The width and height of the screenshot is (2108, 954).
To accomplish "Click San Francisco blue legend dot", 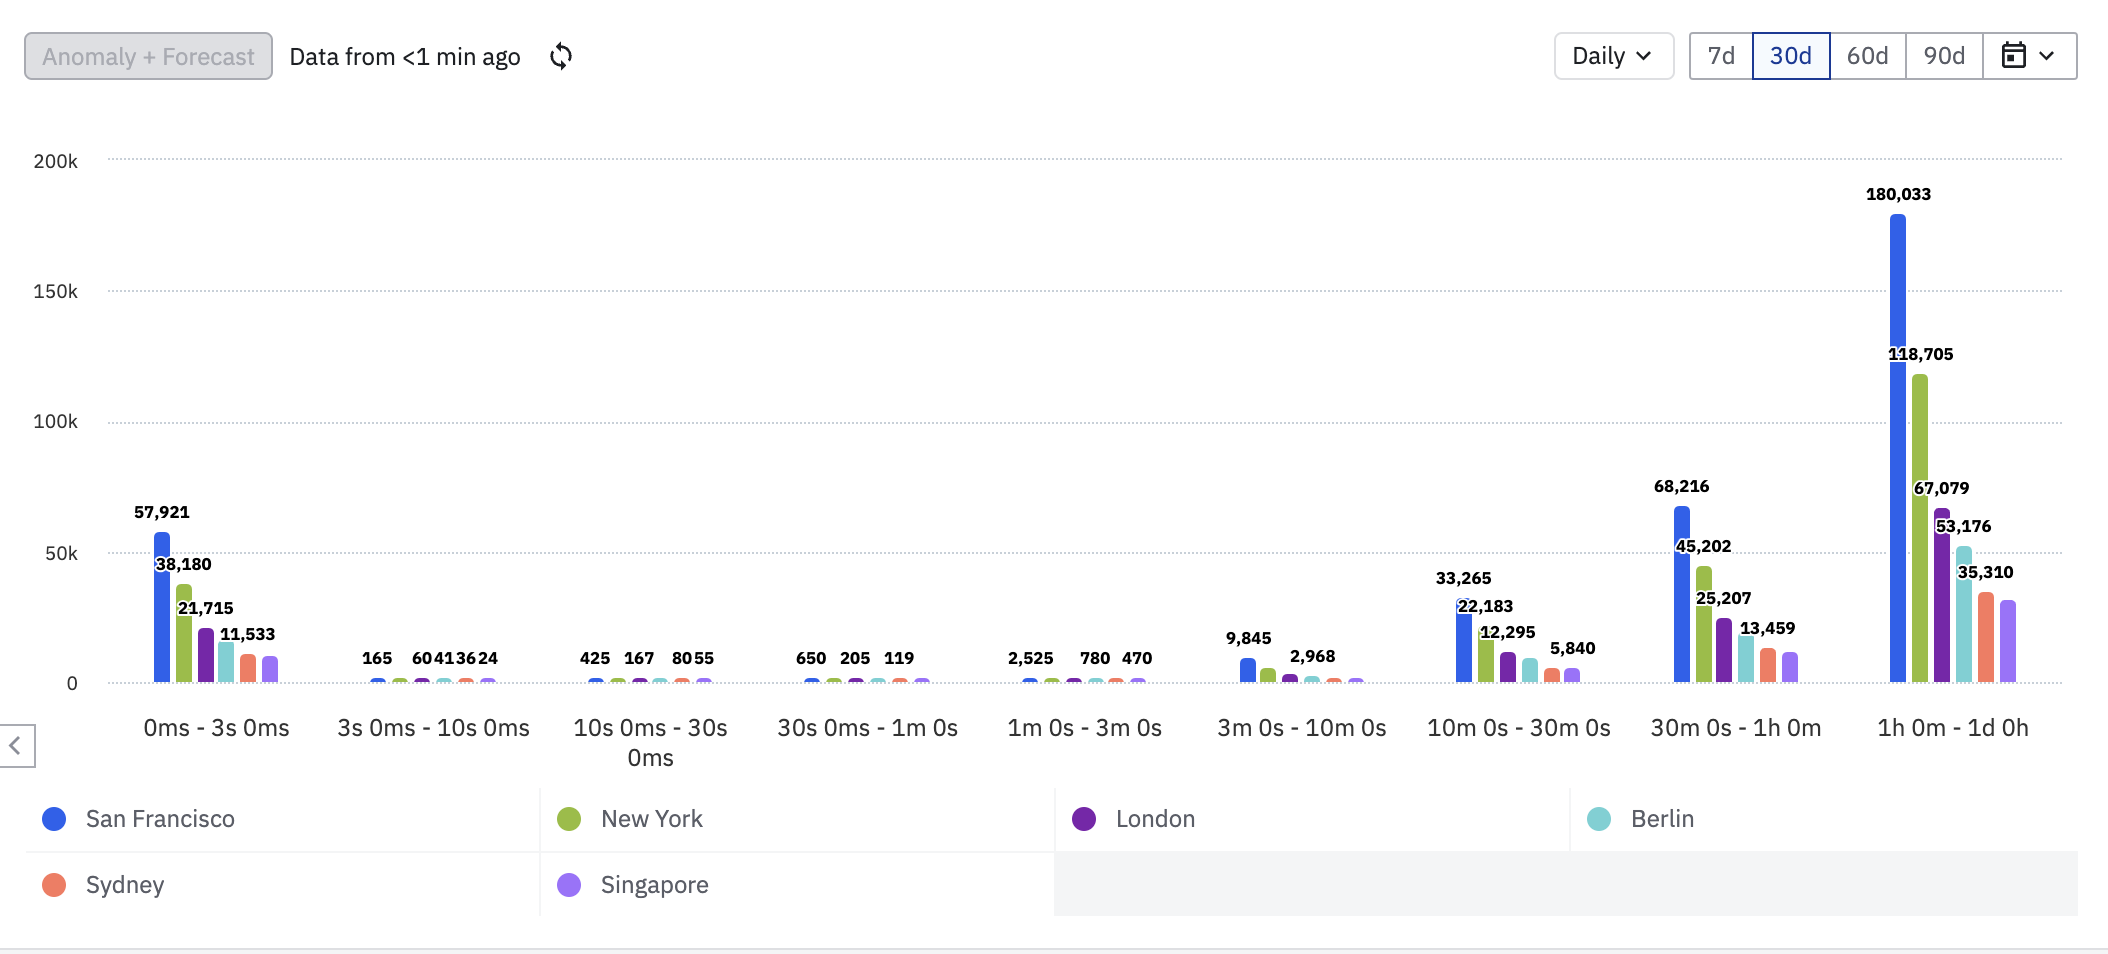I will coord(54,819).
